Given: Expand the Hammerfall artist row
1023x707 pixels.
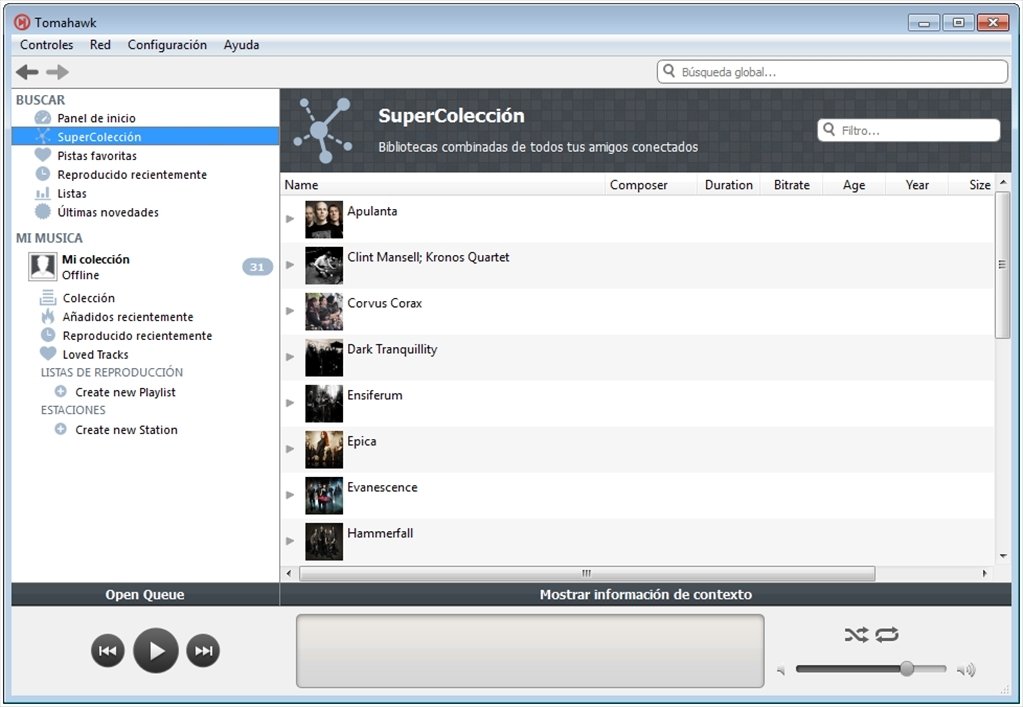Looking at the screenshot, I should click(290, 541).
